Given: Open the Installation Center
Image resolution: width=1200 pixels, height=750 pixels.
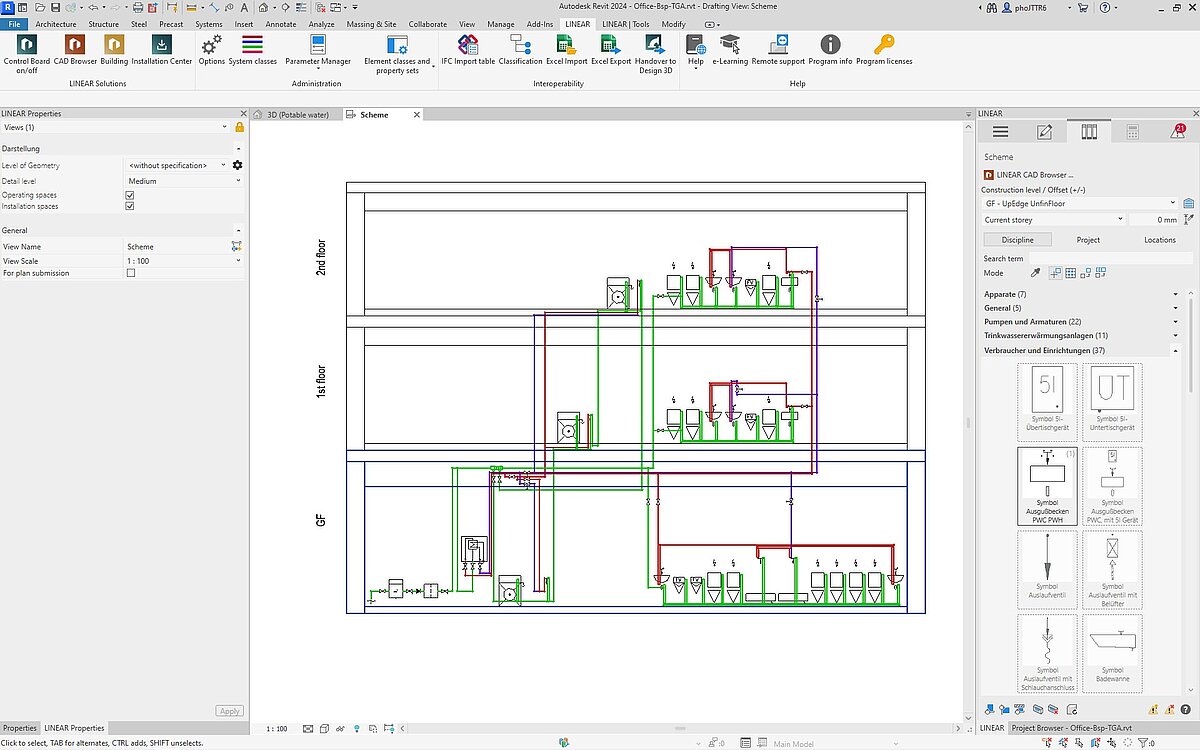Looking at the screenshot, I should 161,45.
